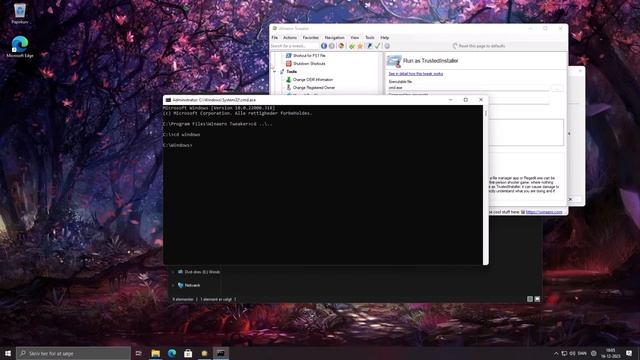Click the 'Change OEM Information' green icon

pyautogui.click(x=289, y=80)
